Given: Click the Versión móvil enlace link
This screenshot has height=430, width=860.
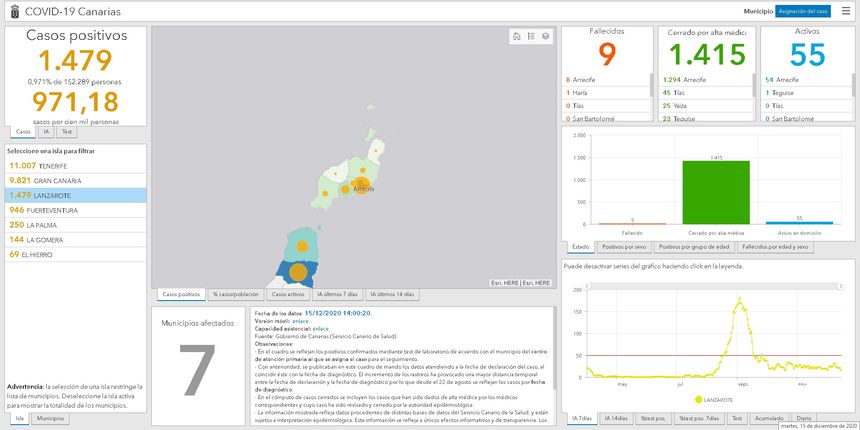Looking at the screenshot, I should pos(299,320).
